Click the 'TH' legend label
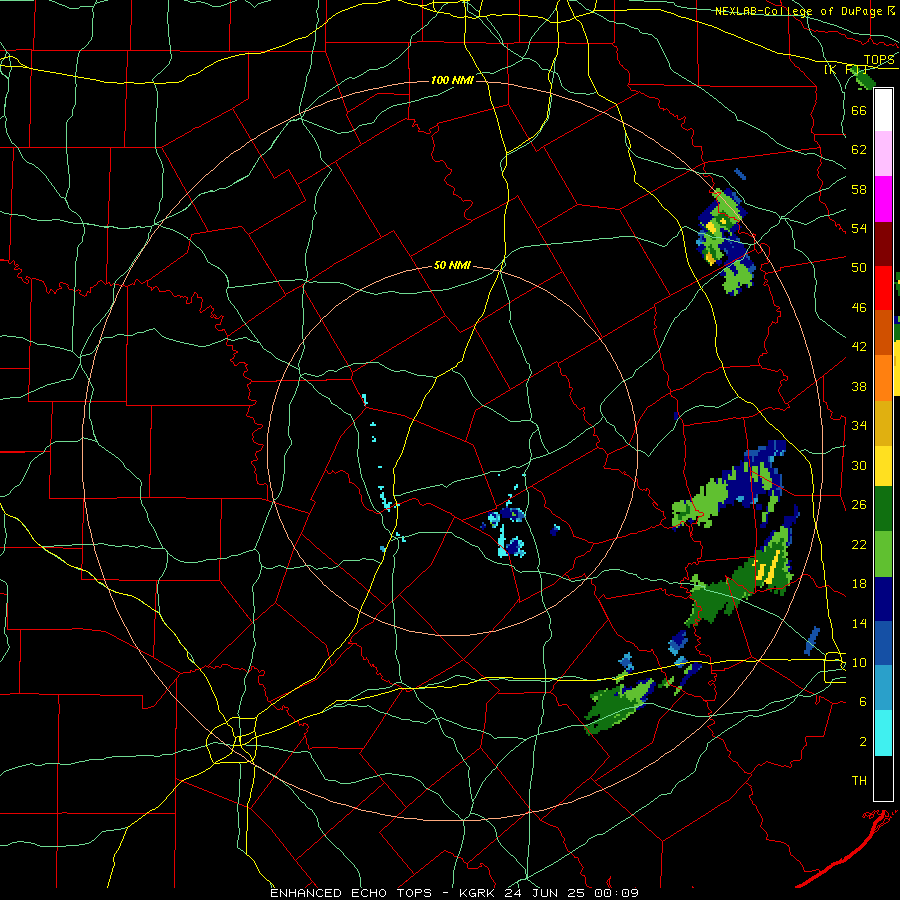Image resolution: width=900 pixels, height=900 pixels. pos(859,781)
